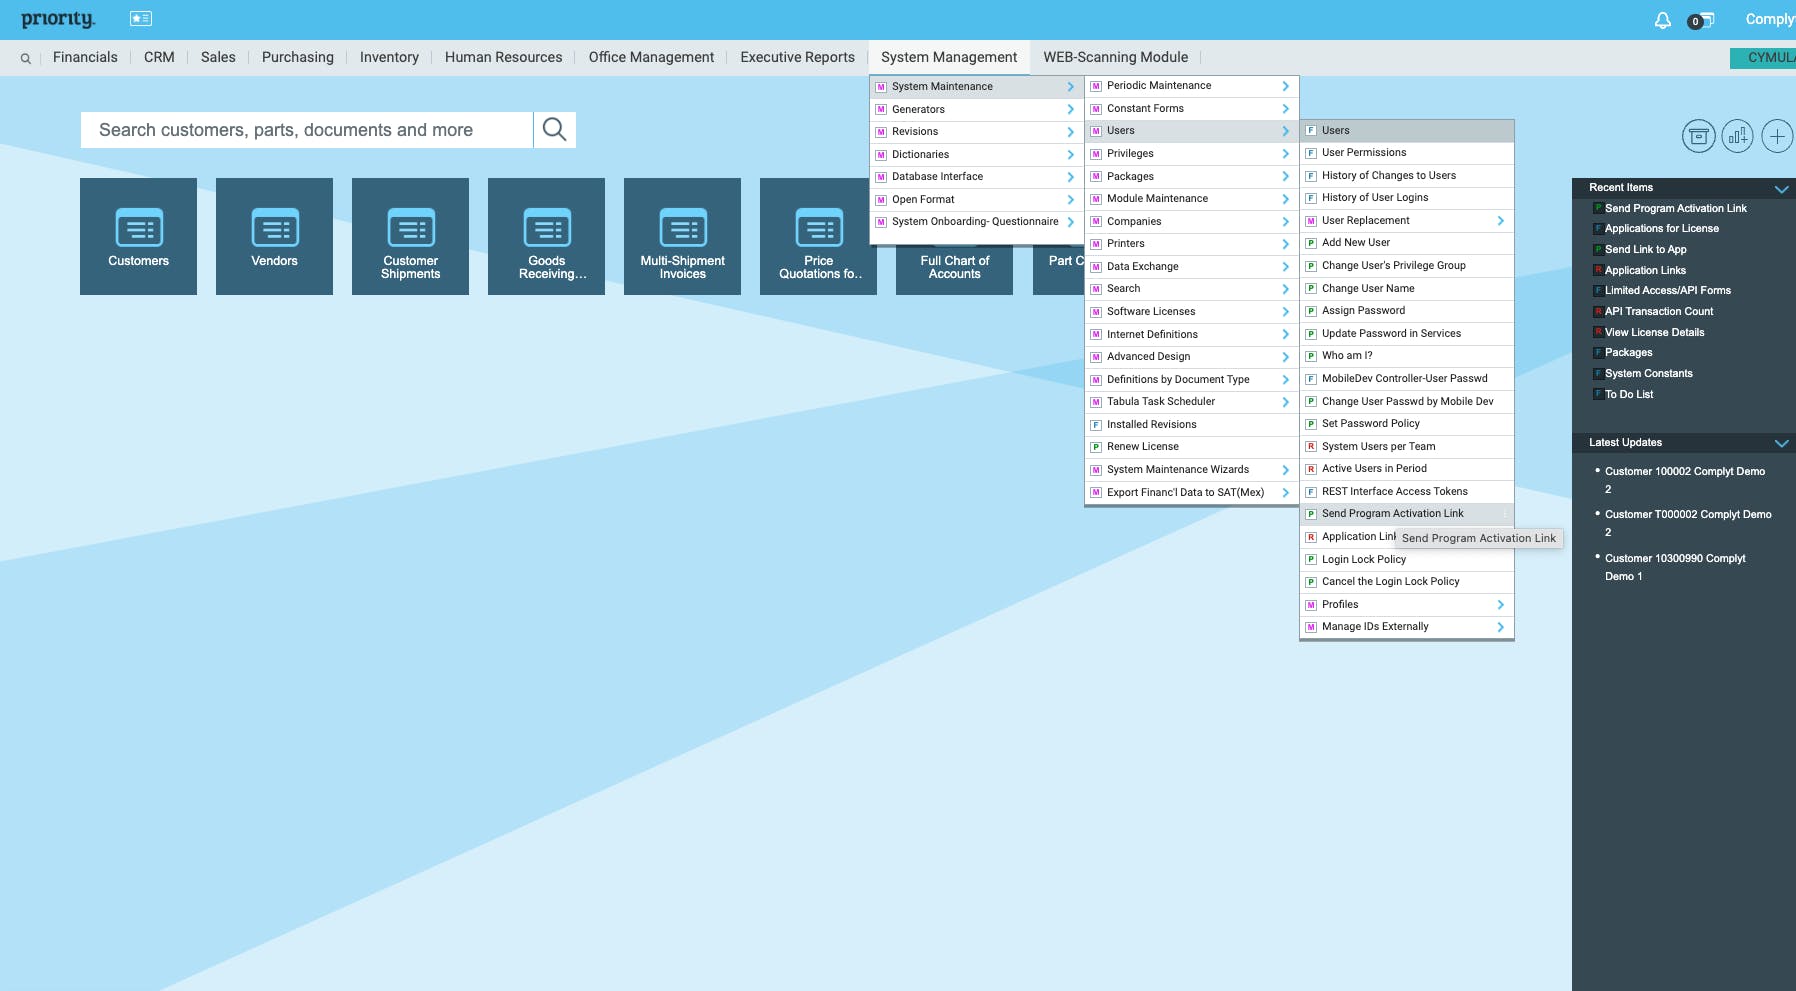Open the Vendors tile
This screenshot has height=991, width=1796.
[x=274, y=236]
